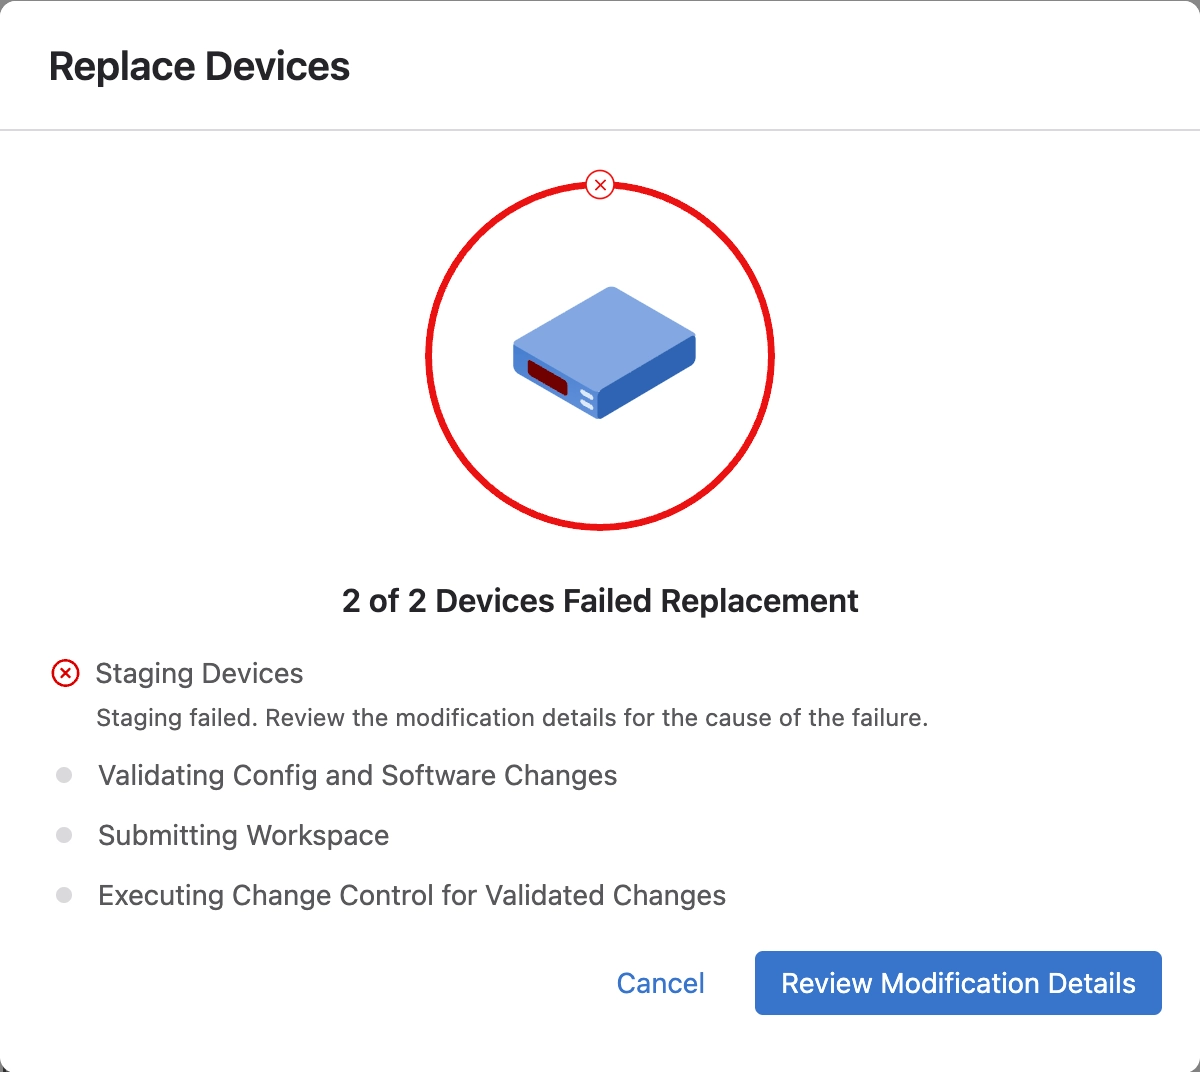1200x1072 pixels.
Task: Click the red failed icon beside Staging Devices
Action: 65,674
